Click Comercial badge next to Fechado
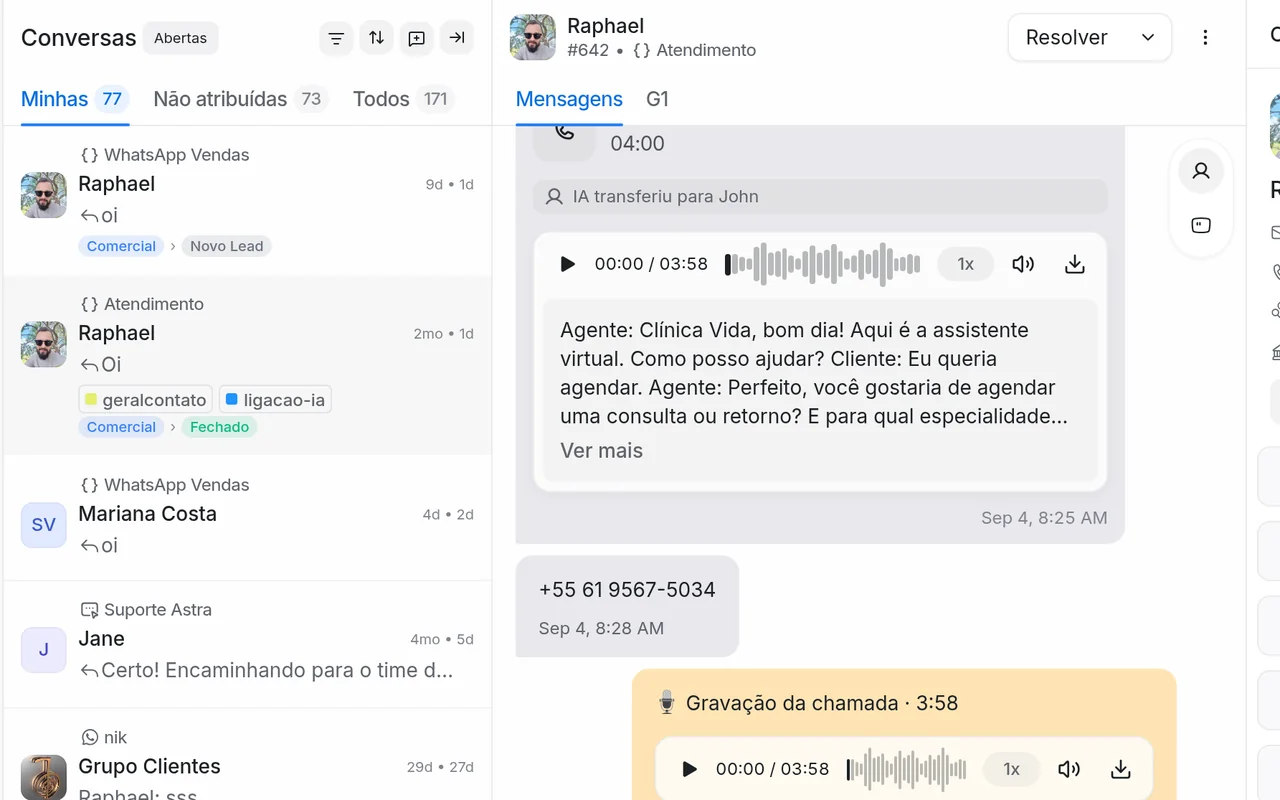1280x800 pixels. tap(121, 427)
